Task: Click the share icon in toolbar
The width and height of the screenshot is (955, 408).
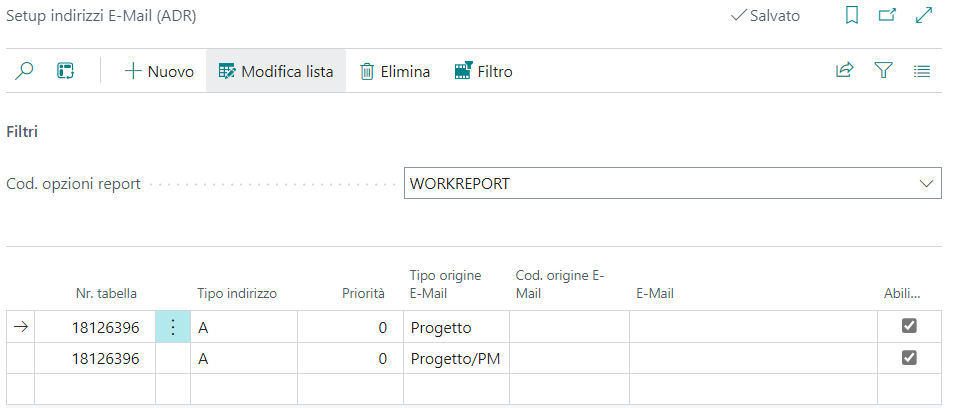Action: click(x=844, y=71)
